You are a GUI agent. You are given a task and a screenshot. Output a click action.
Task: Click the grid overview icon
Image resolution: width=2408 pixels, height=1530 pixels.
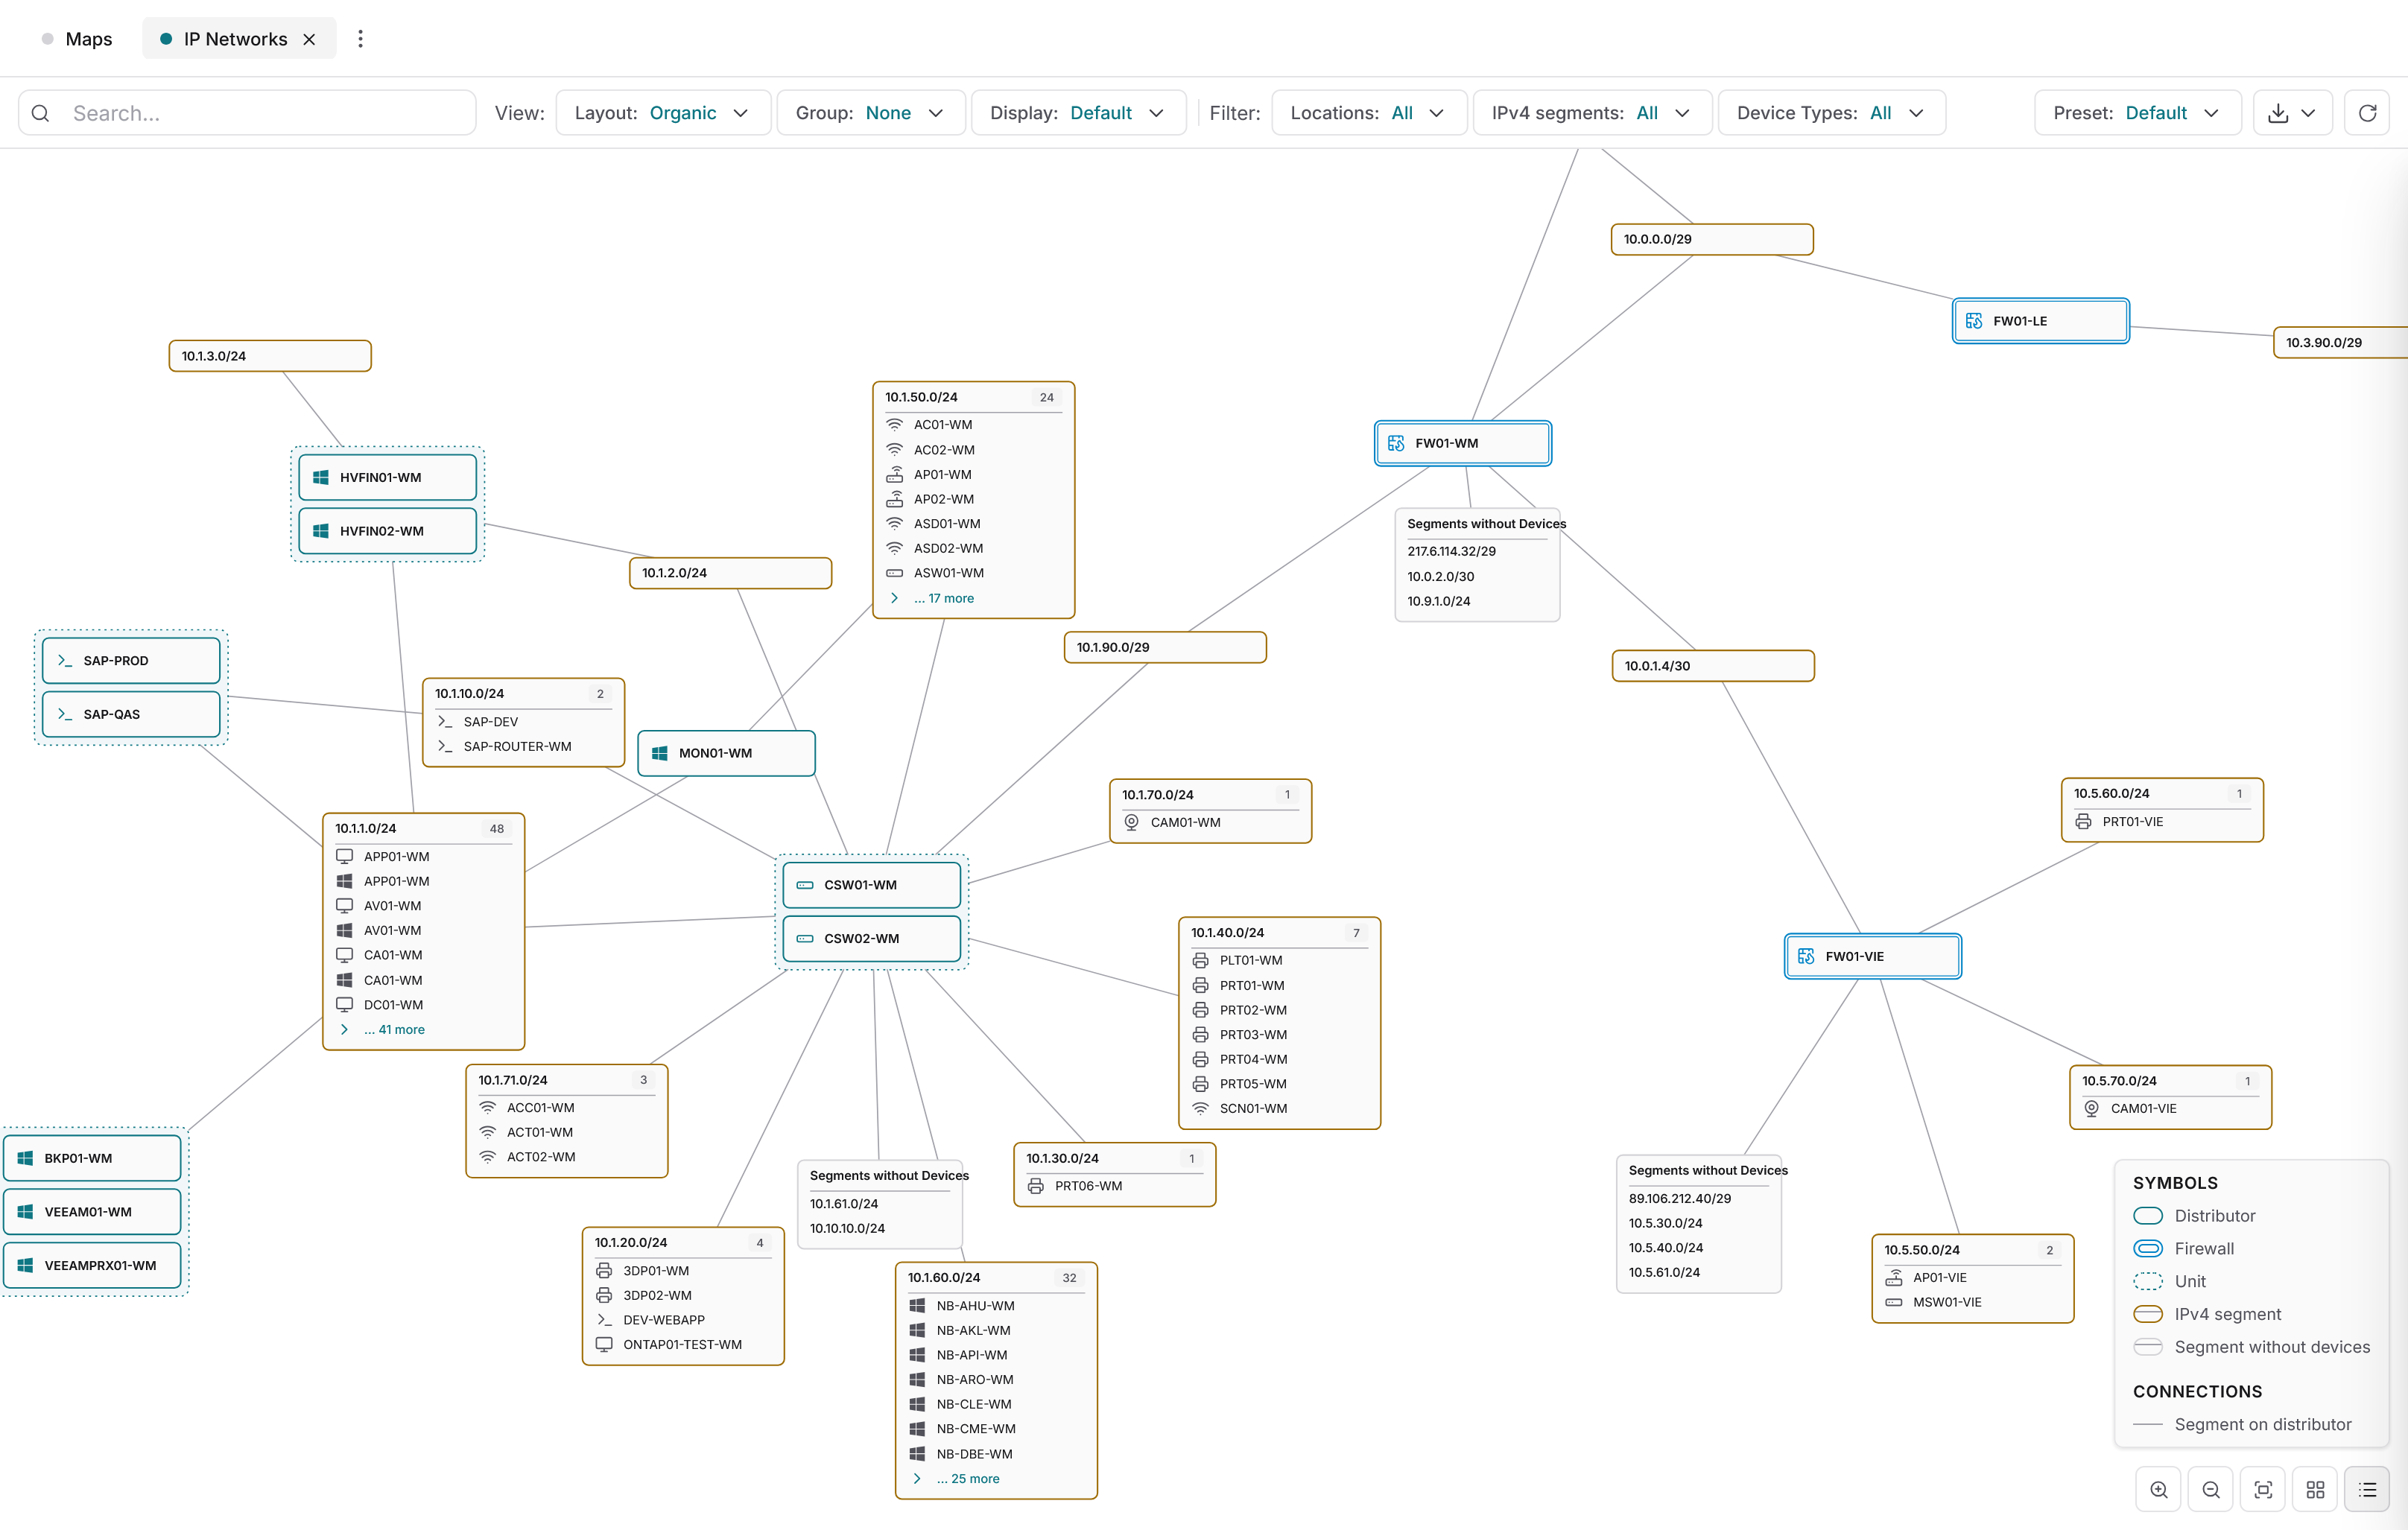2315,1490
